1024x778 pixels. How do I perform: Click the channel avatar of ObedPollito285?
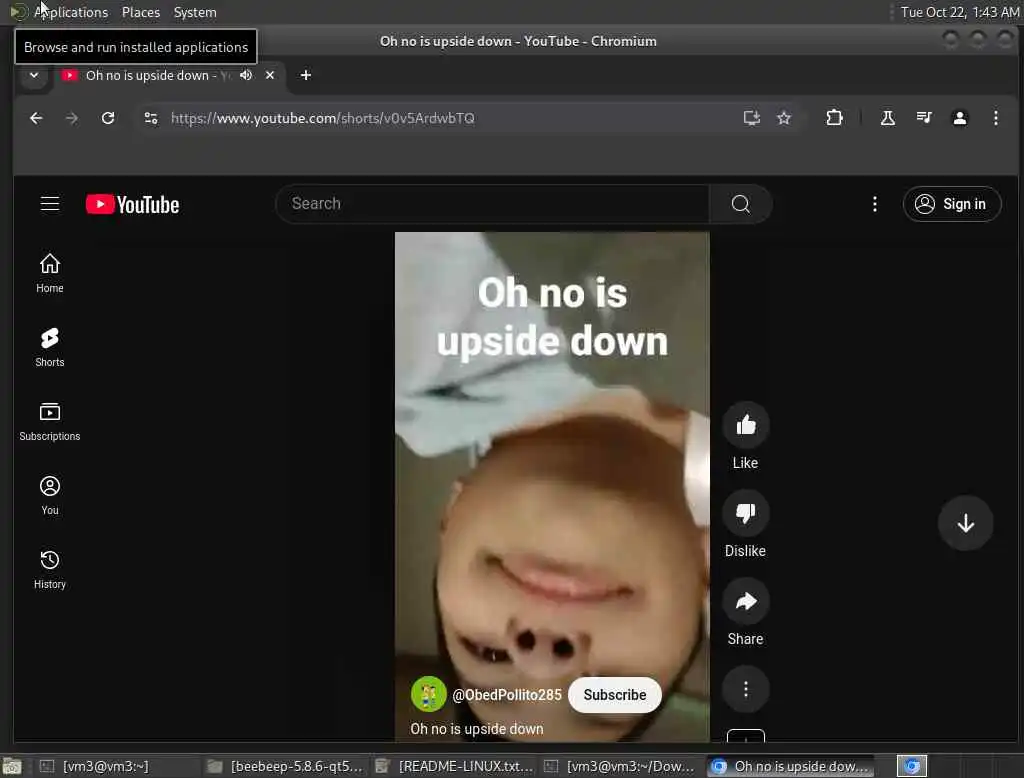pyautogui.click(x=428, y=694)
